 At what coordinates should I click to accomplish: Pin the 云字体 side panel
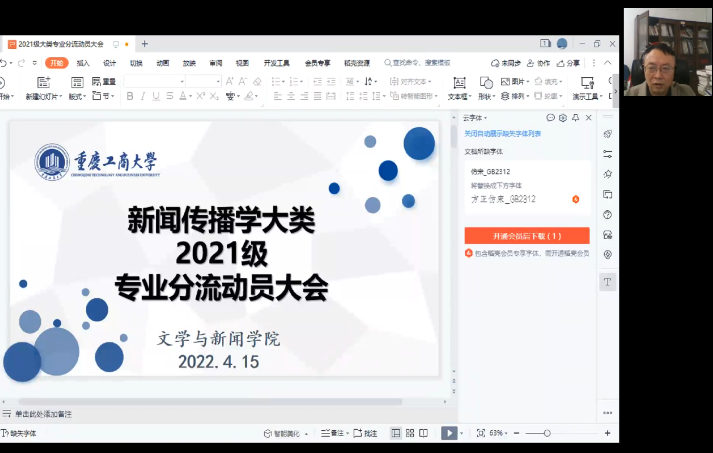pos(576,118)
